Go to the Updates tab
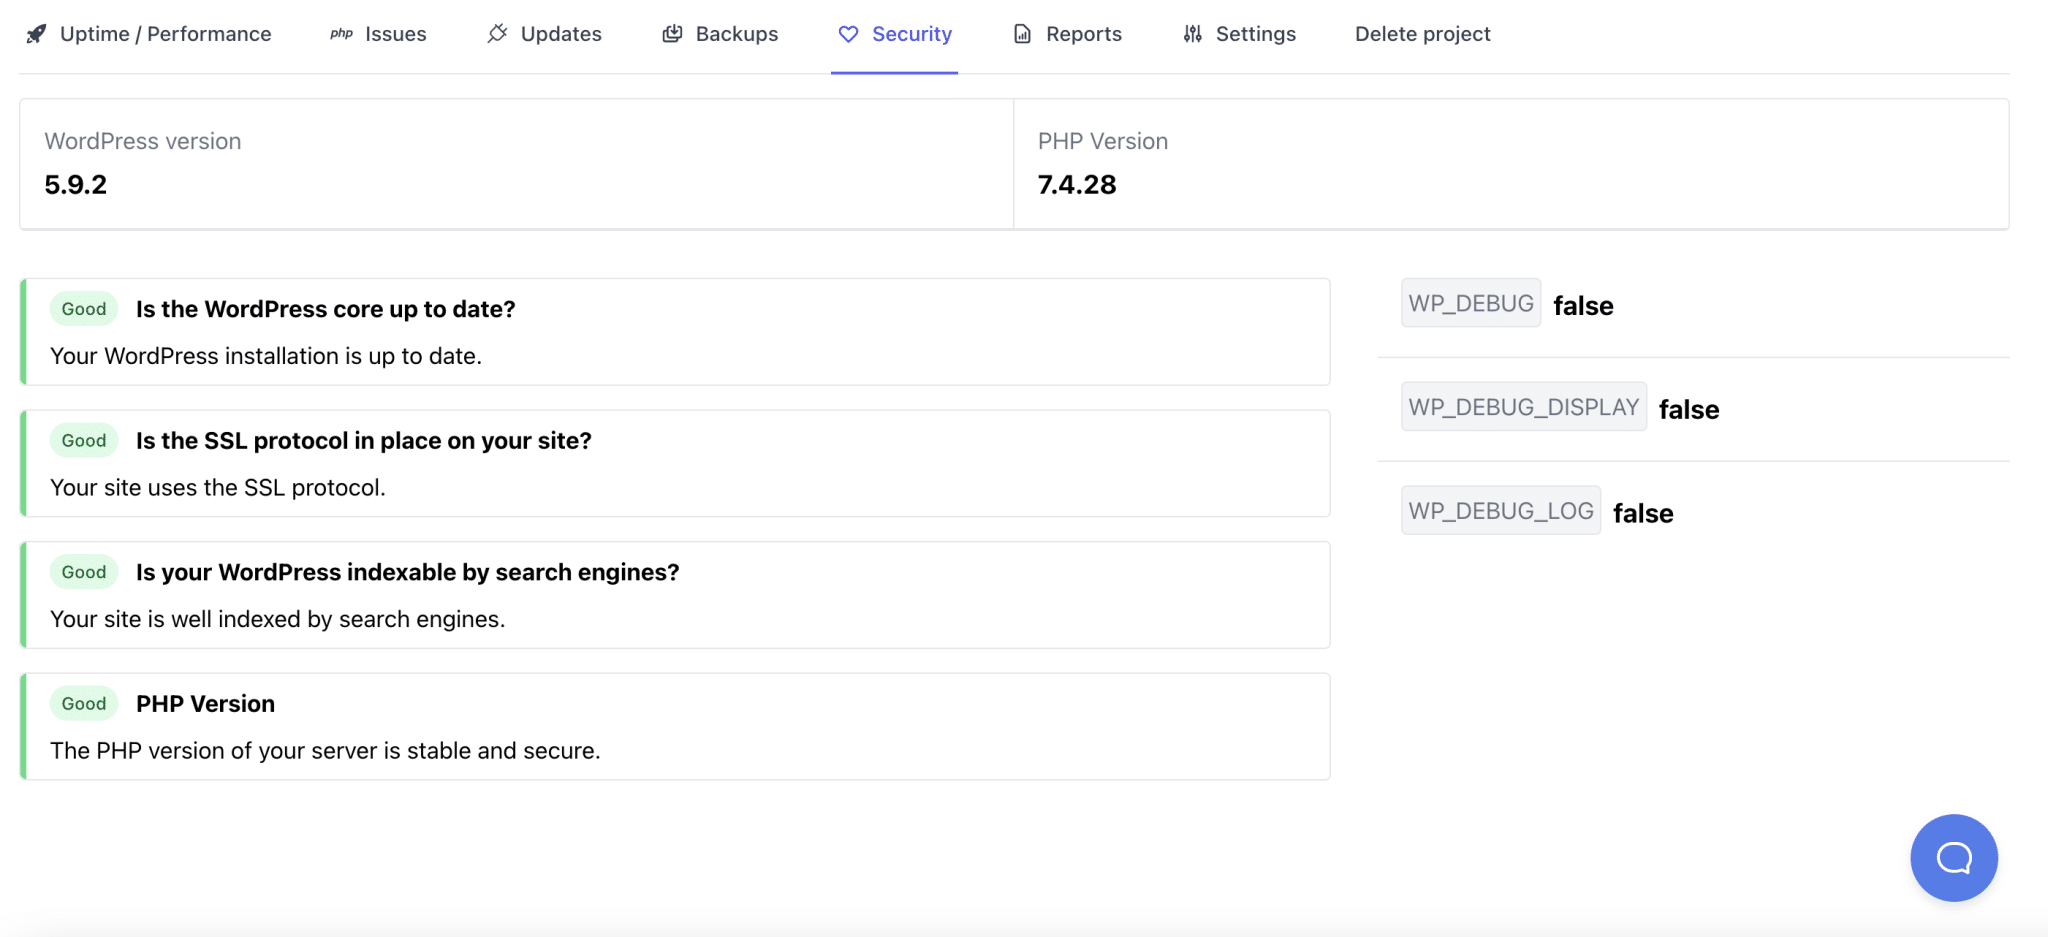Viewport: 2048px width, 937px height. [544, 34]
